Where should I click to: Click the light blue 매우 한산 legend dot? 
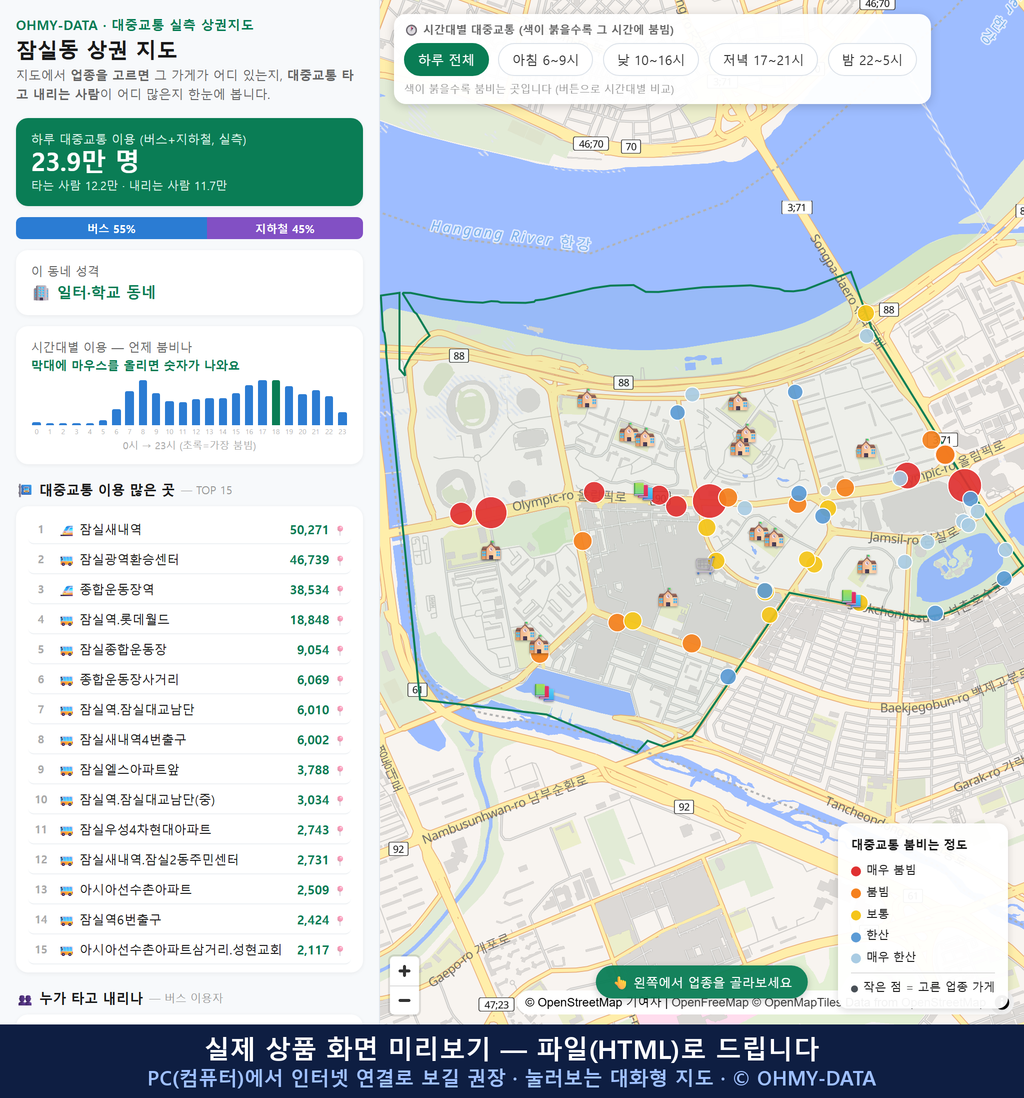[x=855, y=958]
